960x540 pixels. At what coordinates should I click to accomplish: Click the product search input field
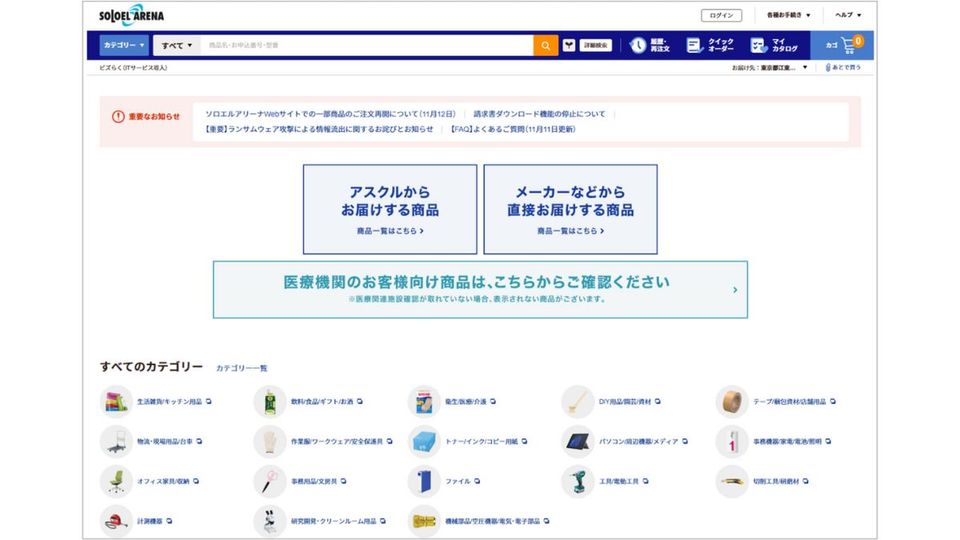[367, 45]
